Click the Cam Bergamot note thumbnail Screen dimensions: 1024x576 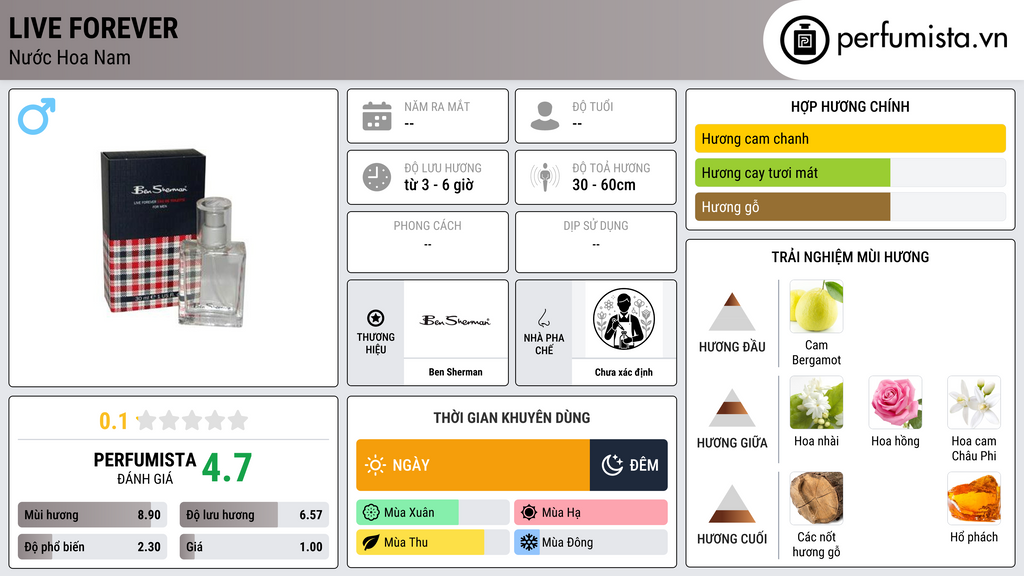(x=816, y=307)
